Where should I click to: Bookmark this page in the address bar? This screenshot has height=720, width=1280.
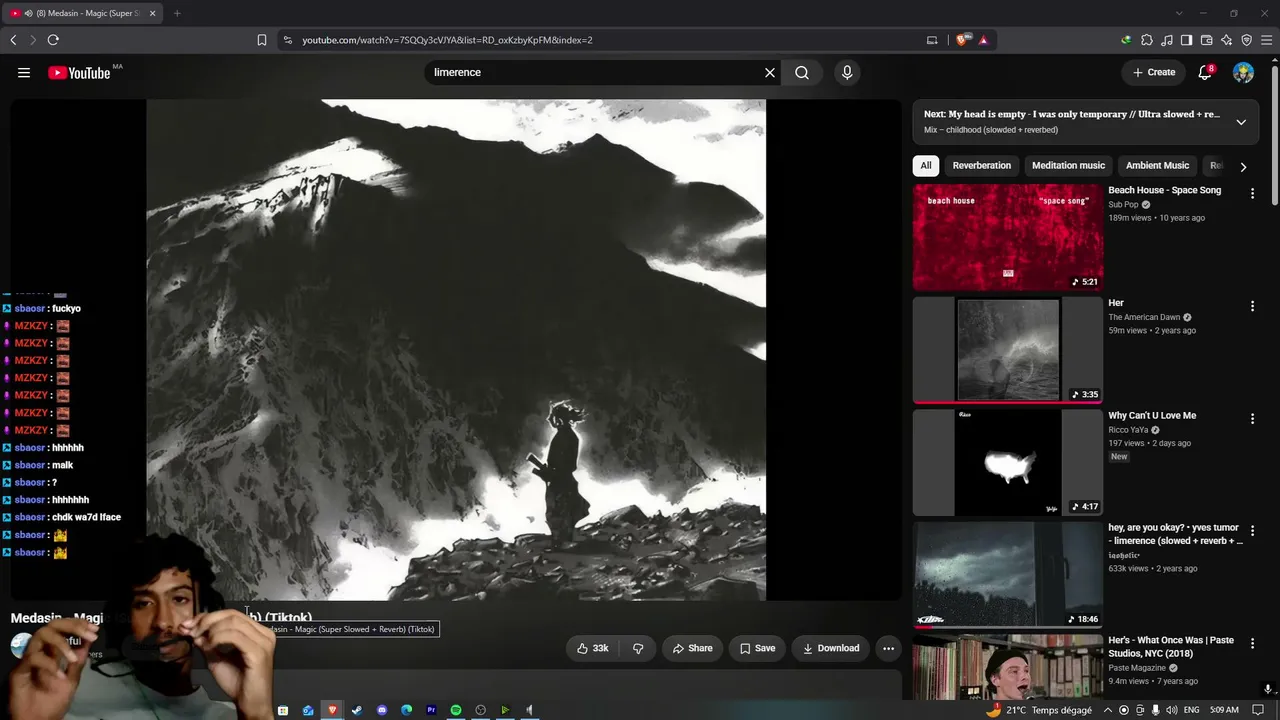point(262,40)
